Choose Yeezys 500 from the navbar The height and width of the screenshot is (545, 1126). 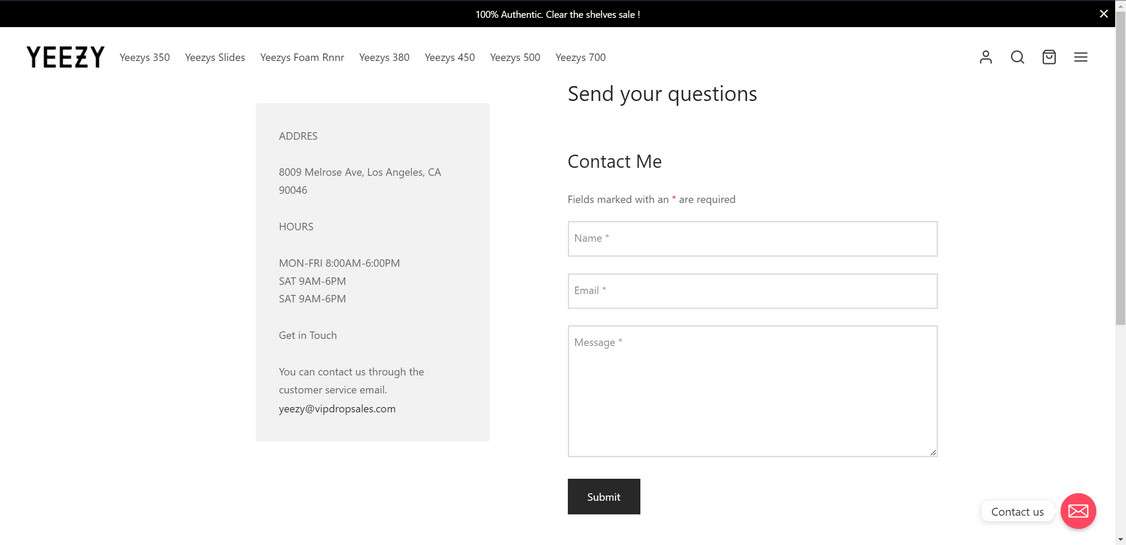[515, 57]
